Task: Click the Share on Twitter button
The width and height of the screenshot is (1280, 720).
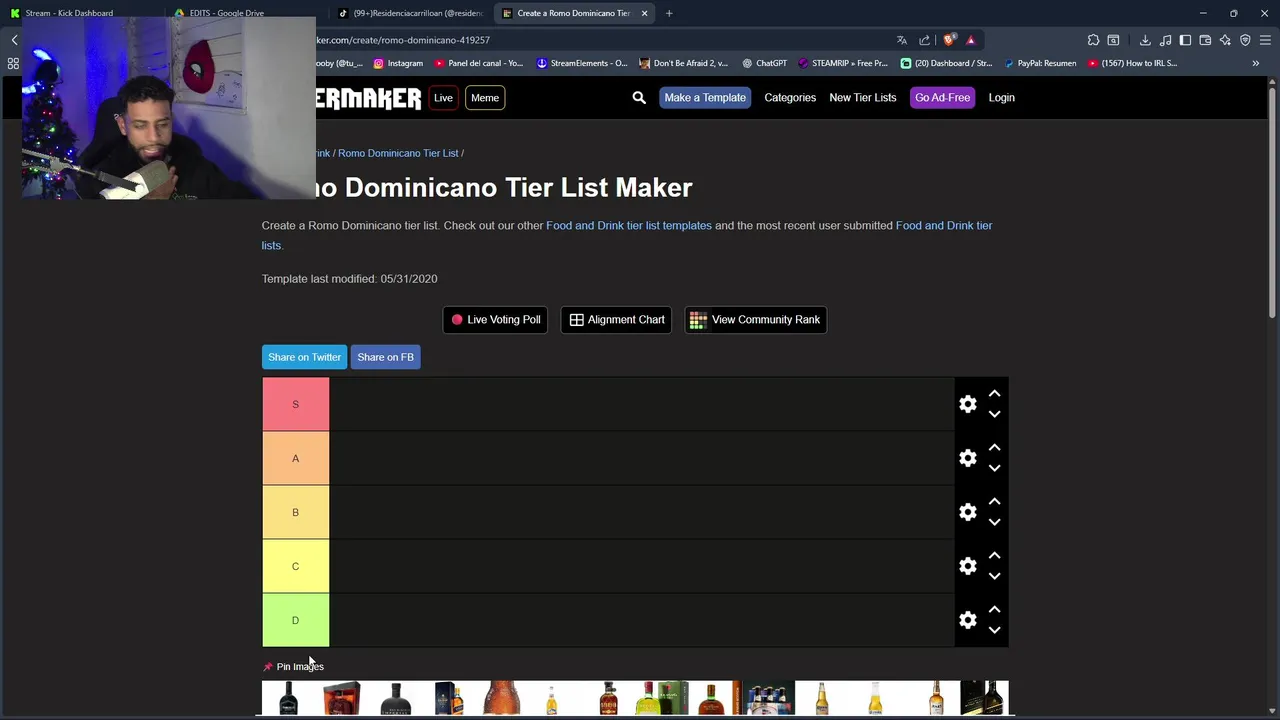Action: point(304,357)
